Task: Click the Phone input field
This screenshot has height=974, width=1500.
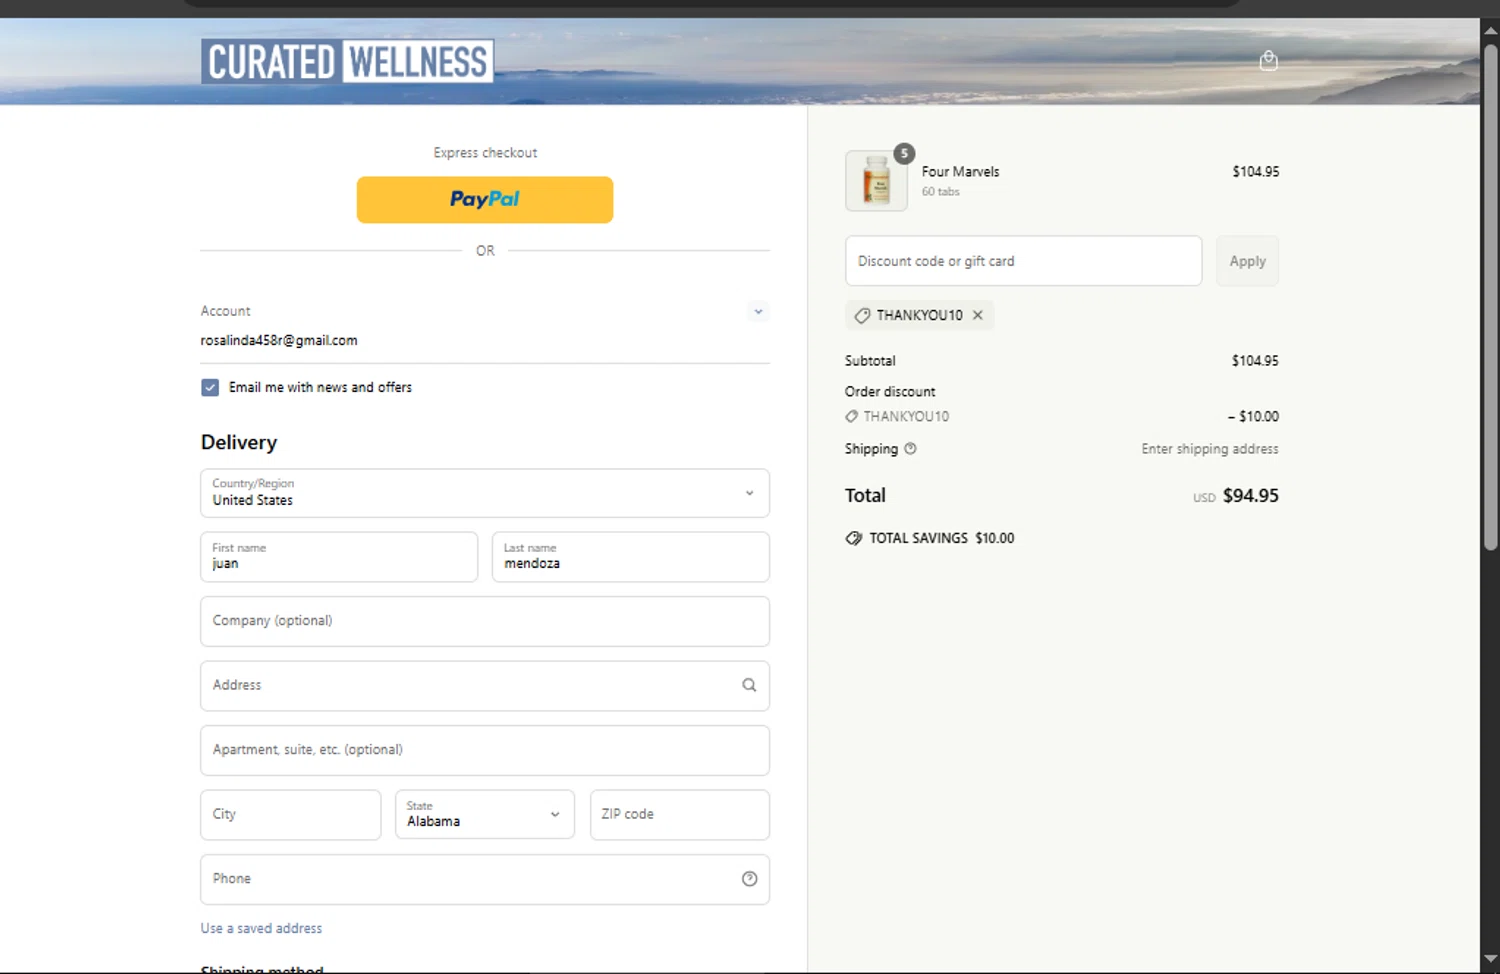Action: (x=485, y=879)
